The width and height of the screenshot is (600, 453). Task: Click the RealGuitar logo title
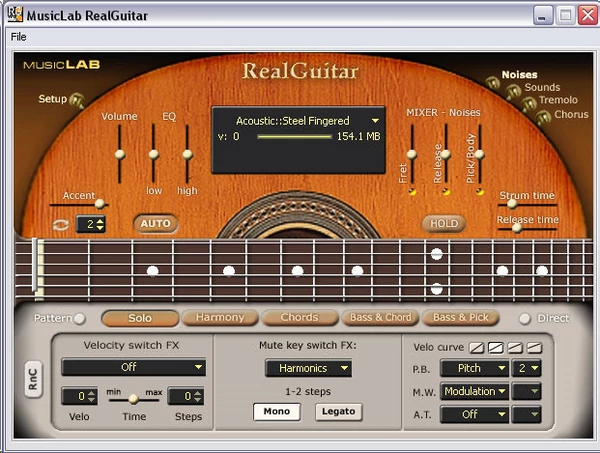coord(300,71)
